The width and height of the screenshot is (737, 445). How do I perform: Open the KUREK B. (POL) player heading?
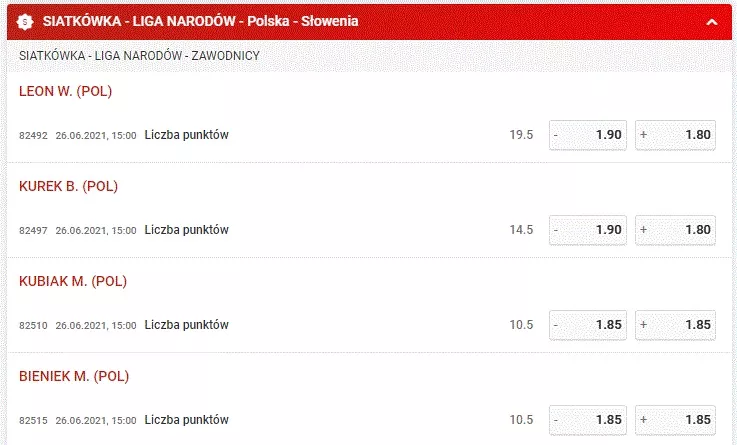[68, 186]
